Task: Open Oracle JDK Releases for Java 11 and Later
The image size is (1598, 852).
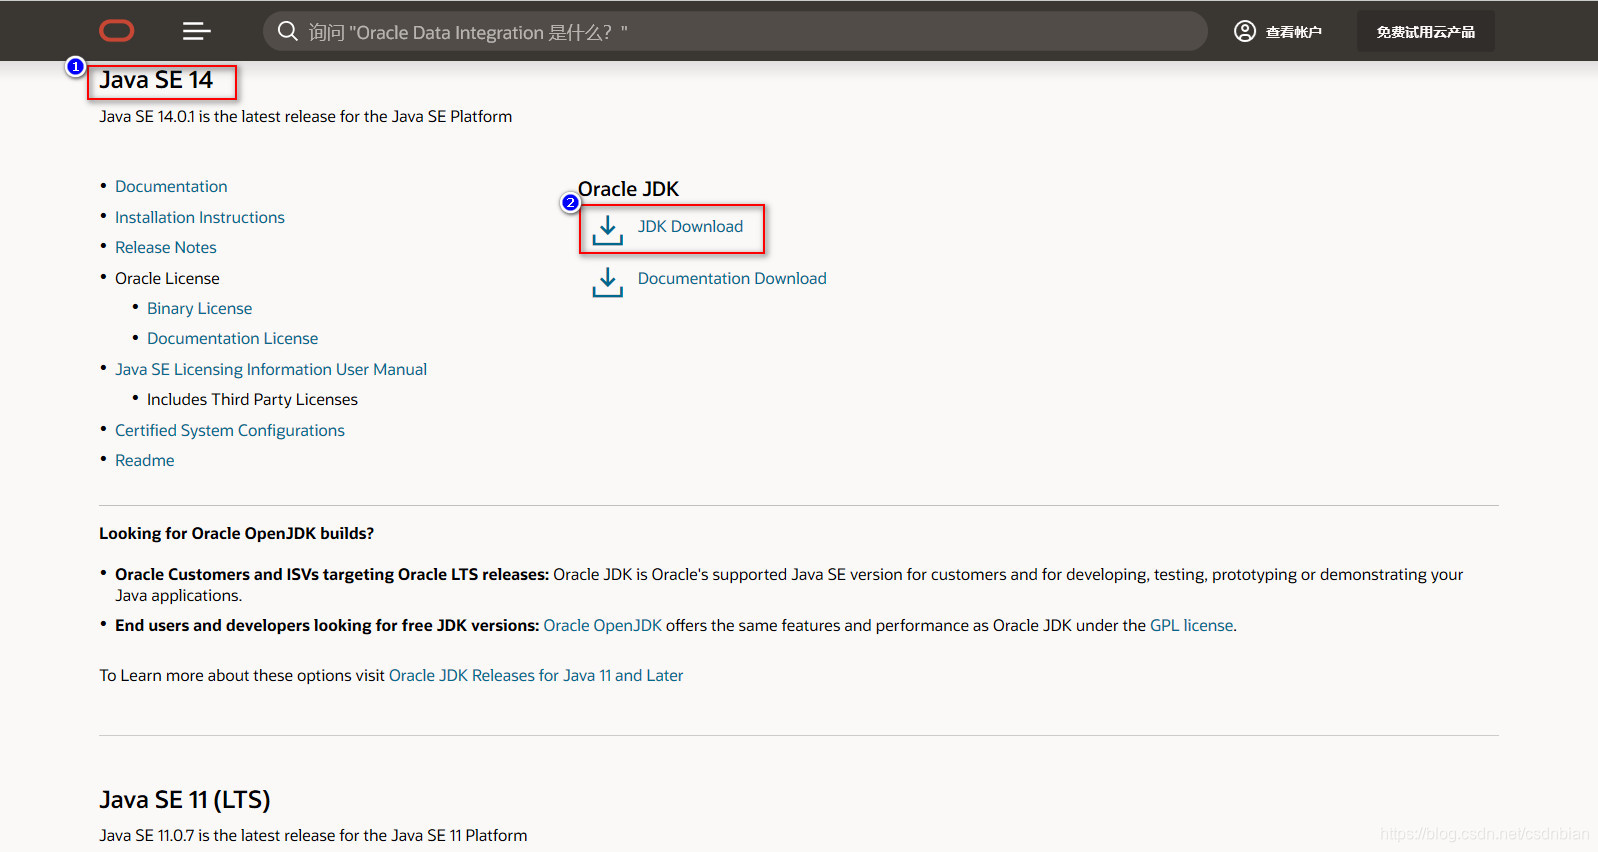Action: pos(536,675)
